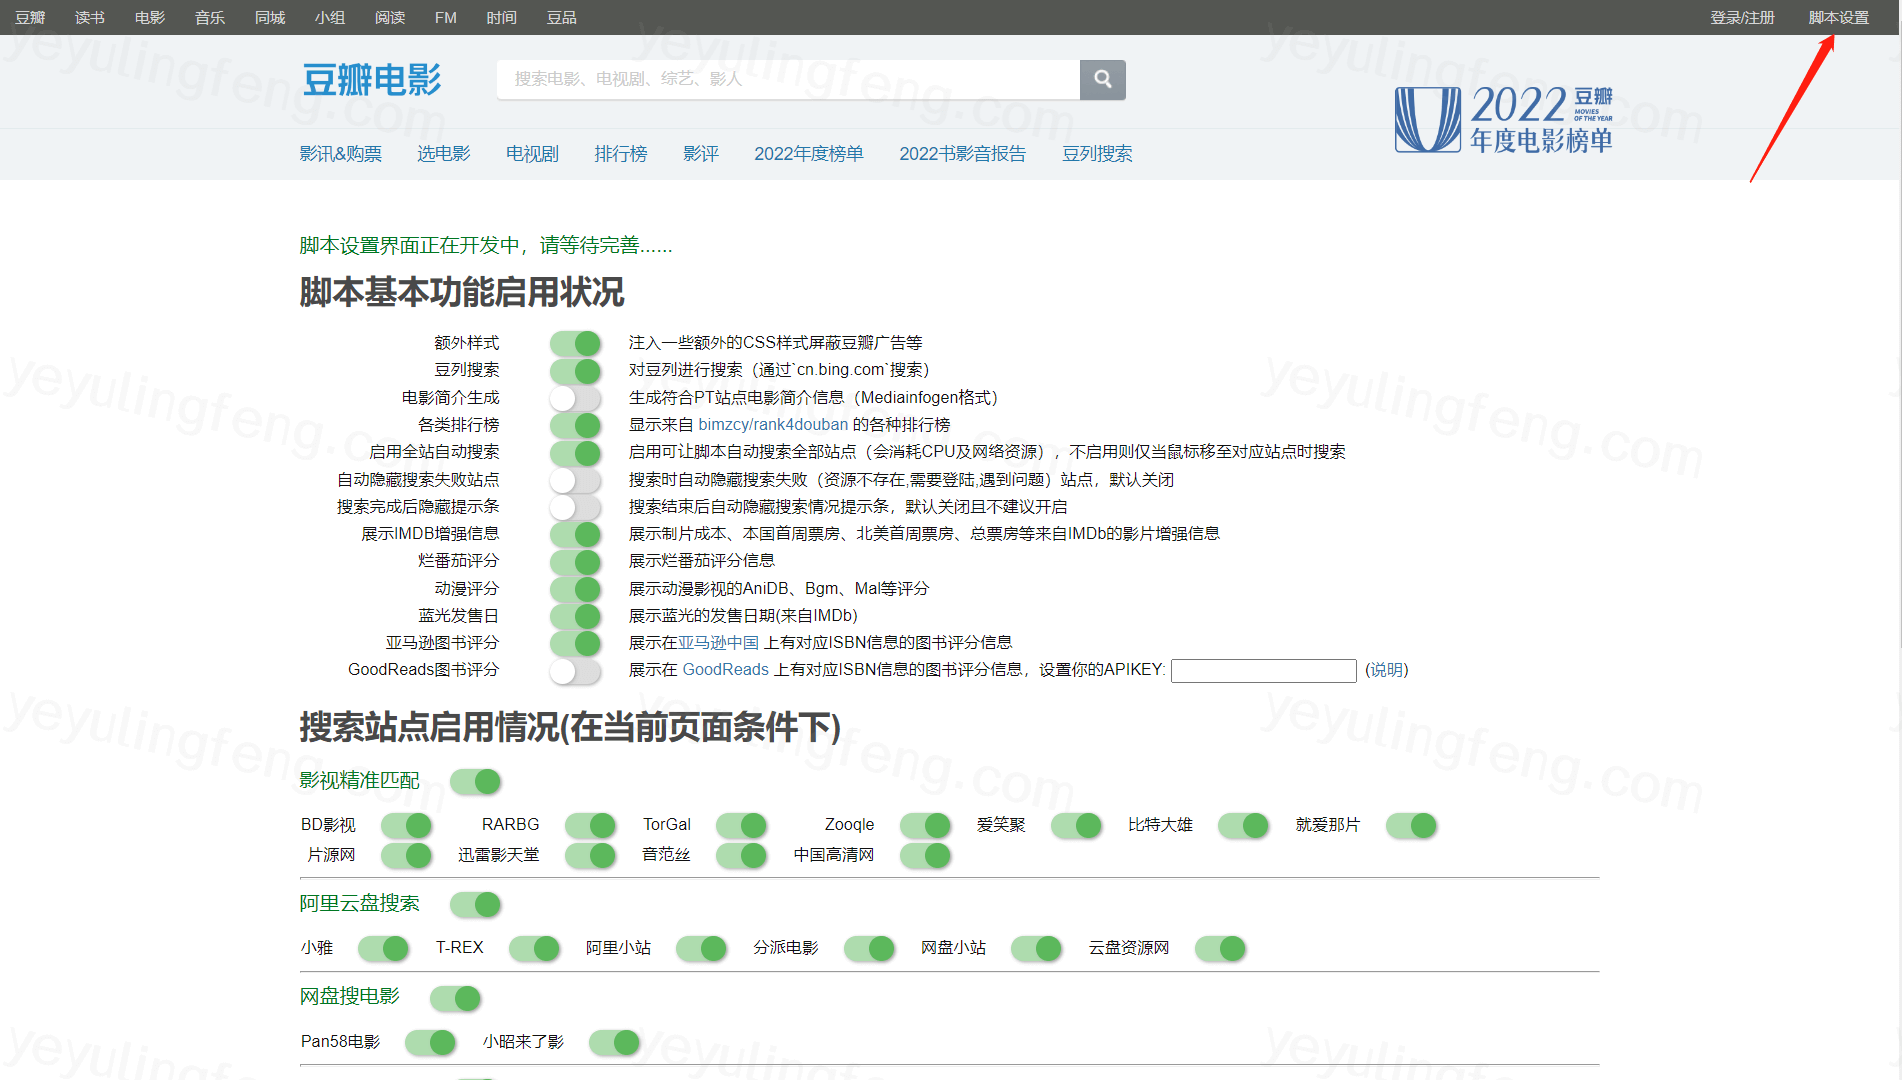Toggle the 烂番茄评分 switch
Viewport: 1902px width, 1080px height.
(x=575, y=561)
